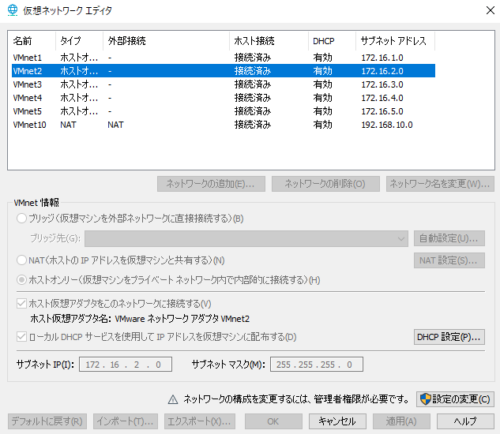
Task: Click the 適用(A) button
Action: point(402,421)
